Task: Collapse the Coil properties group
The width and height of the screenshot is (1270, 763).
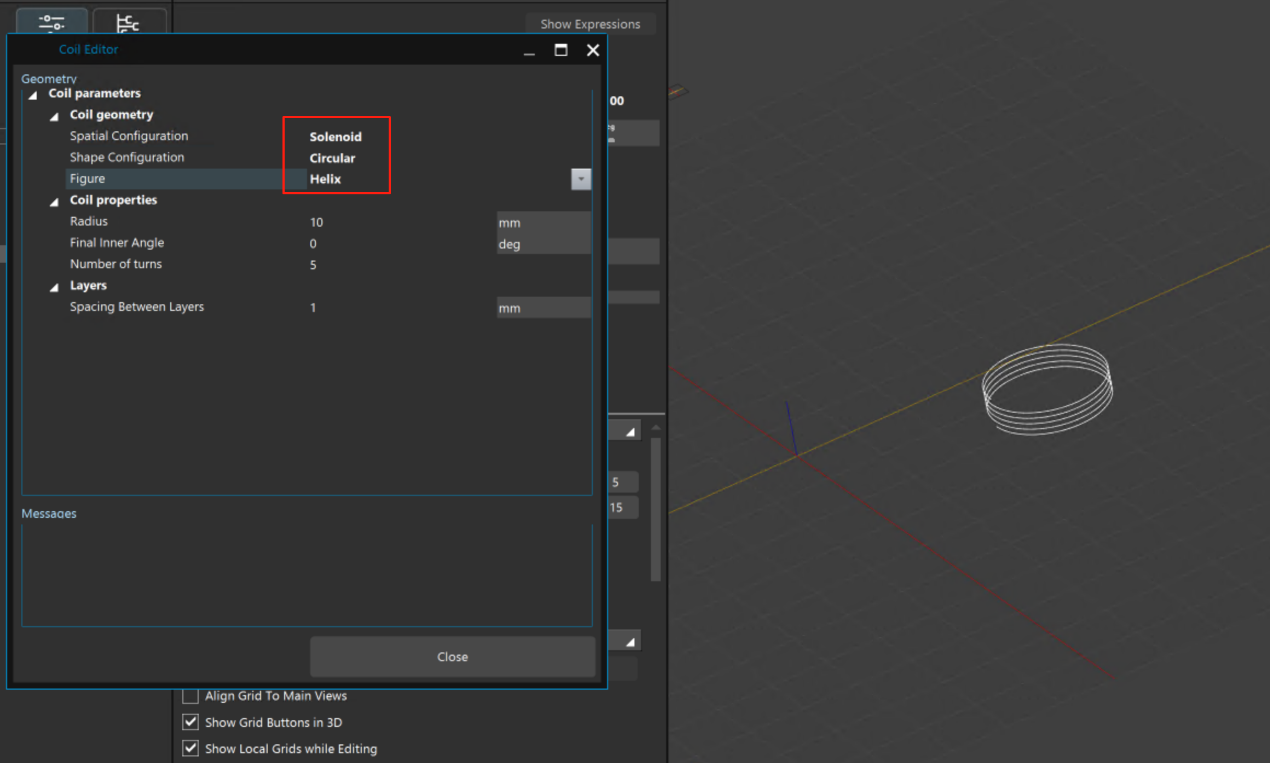Action: coord(54,202)
